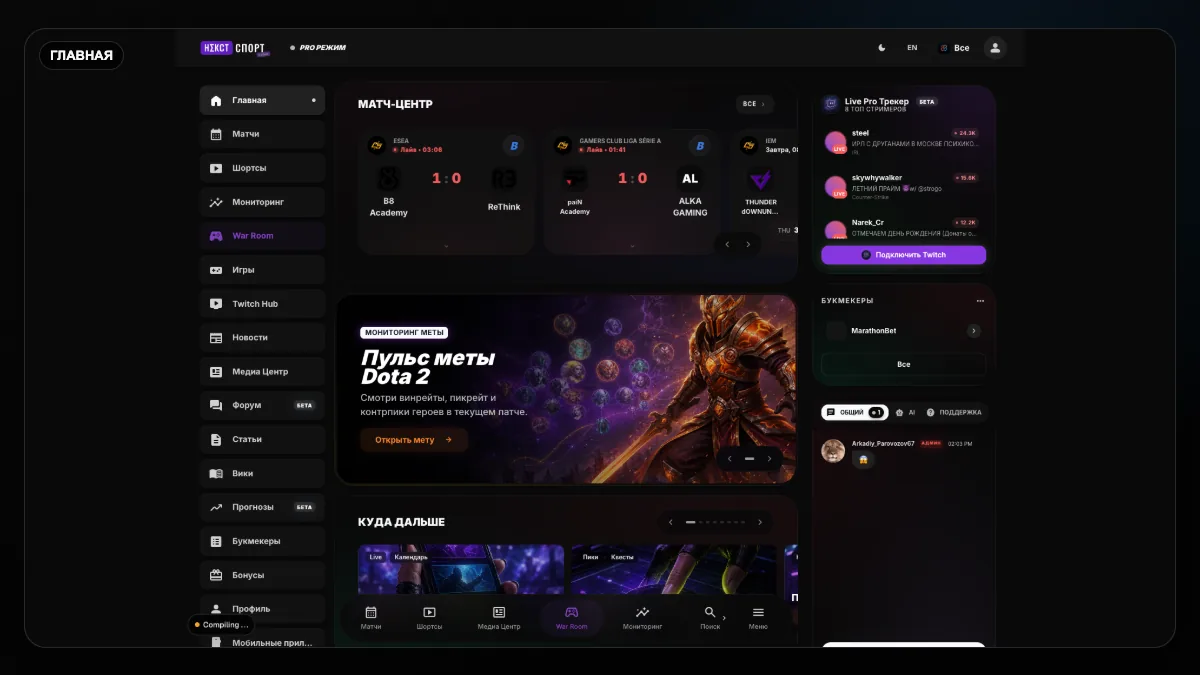This screenshot has height=675, width=1200.
Task: Click the Открыть мету button
Action: [414, 440]
